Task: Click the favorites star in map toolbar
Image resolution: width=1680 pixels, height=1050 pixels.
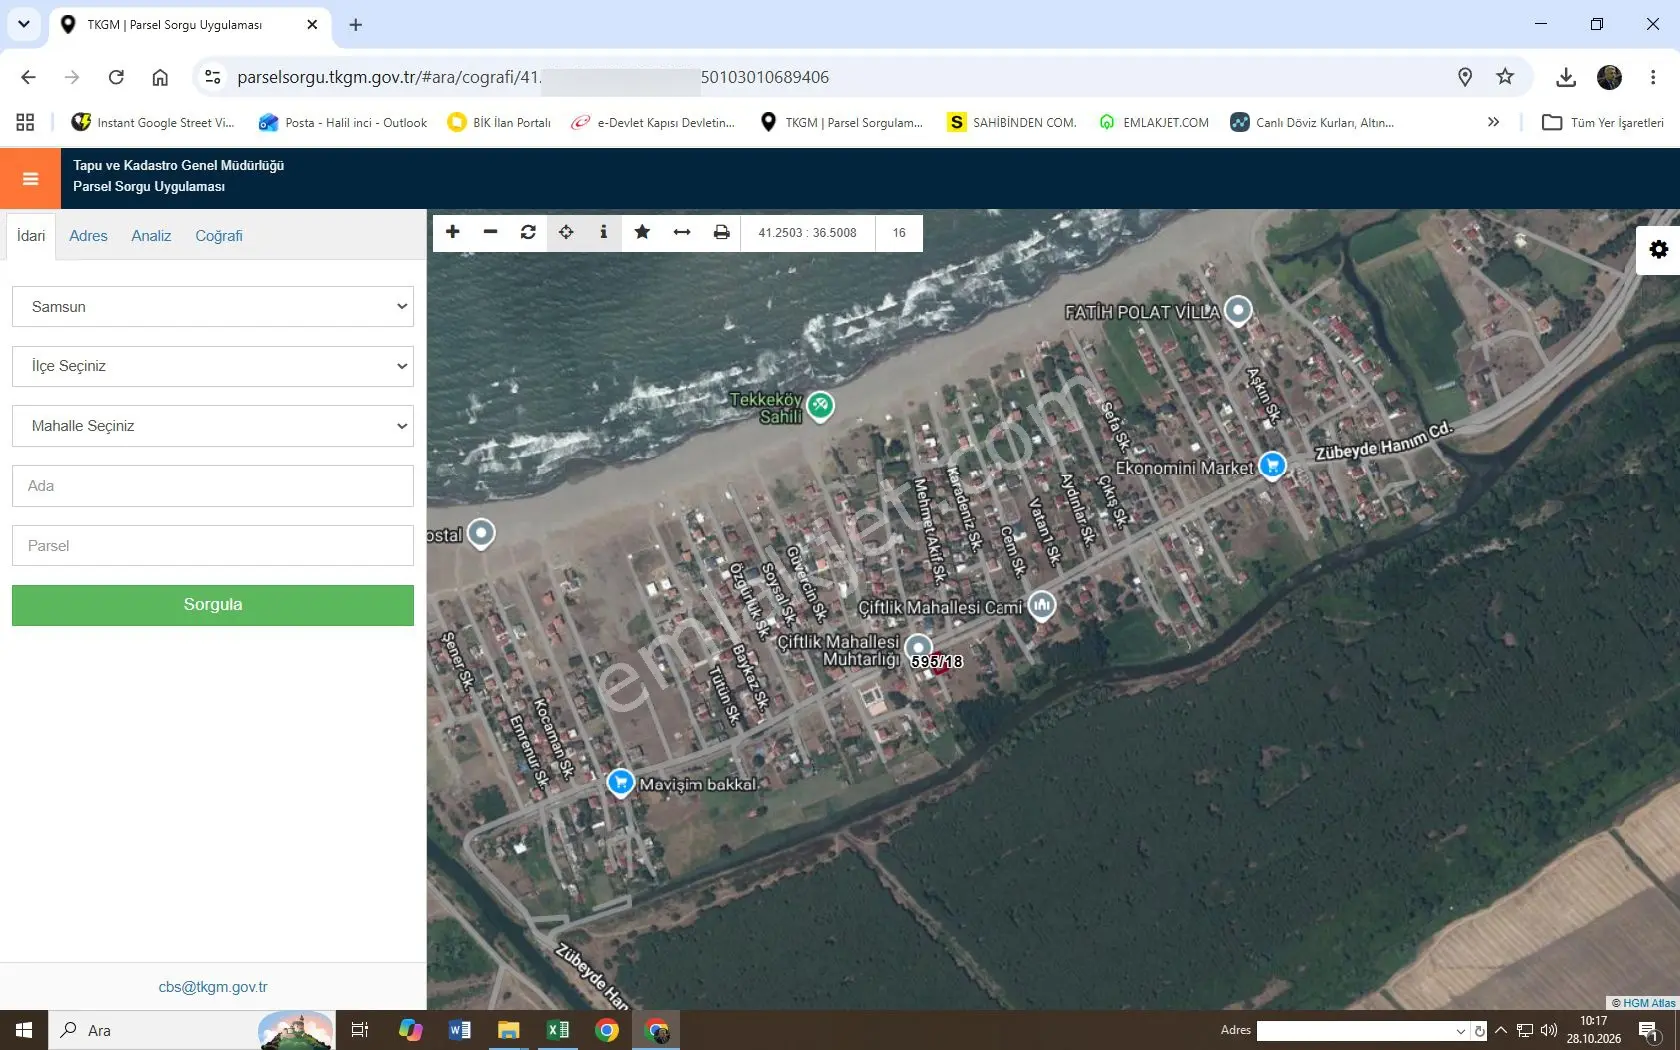Action: pyautogui.click(x=642, y=232)
